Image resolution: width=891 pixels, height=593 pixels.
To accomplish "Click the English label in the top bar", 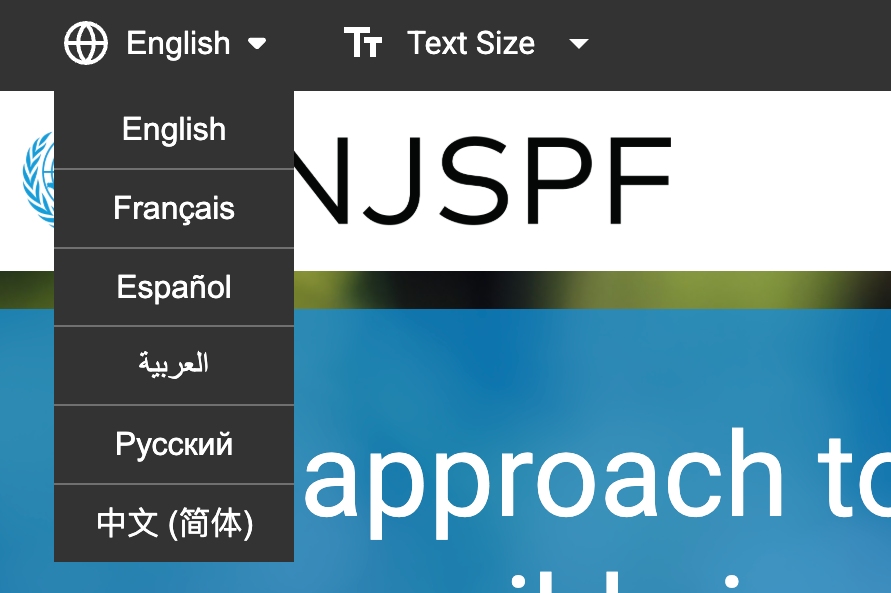I will [178, 43].
